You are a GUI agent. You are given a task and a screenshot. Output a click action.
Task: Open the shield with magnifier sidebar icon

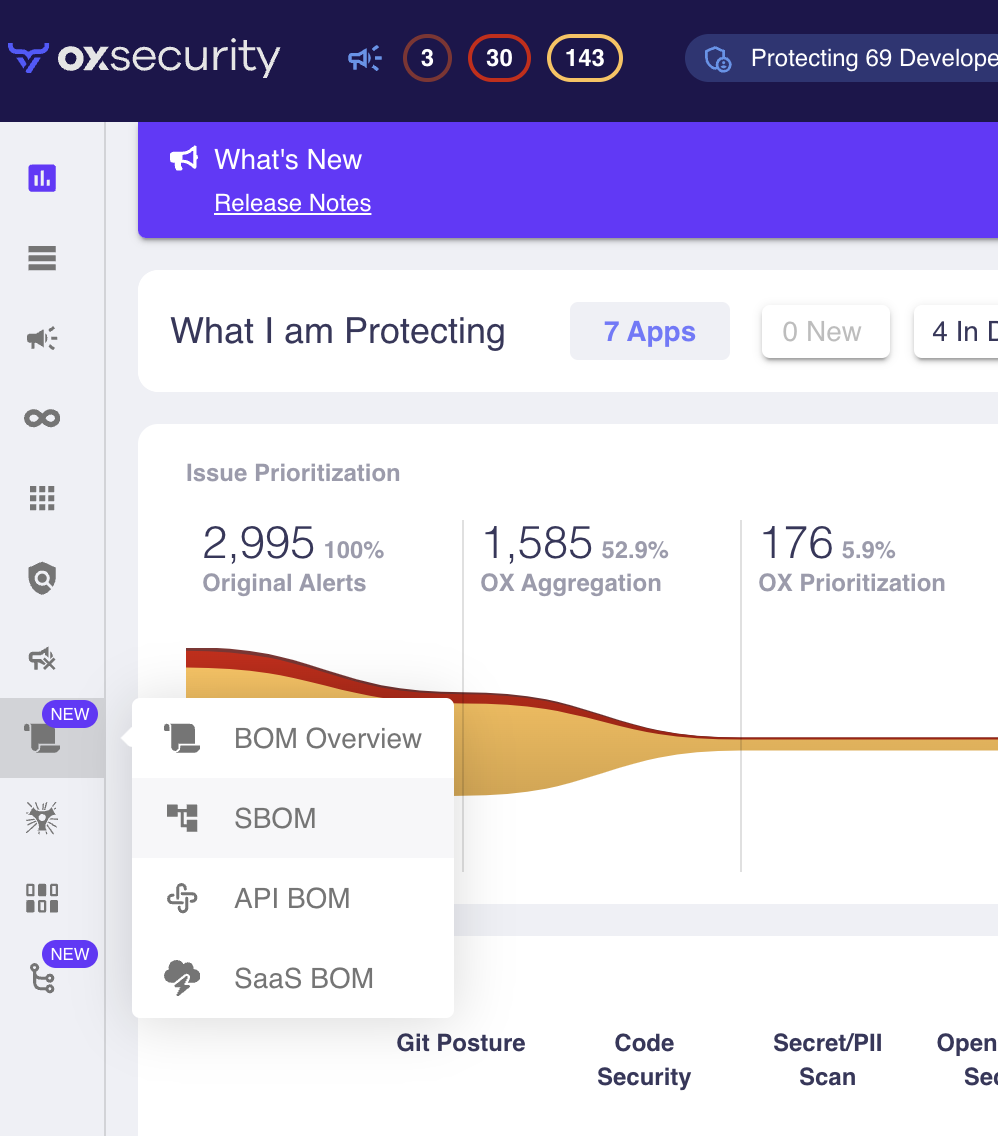(42, 578)
